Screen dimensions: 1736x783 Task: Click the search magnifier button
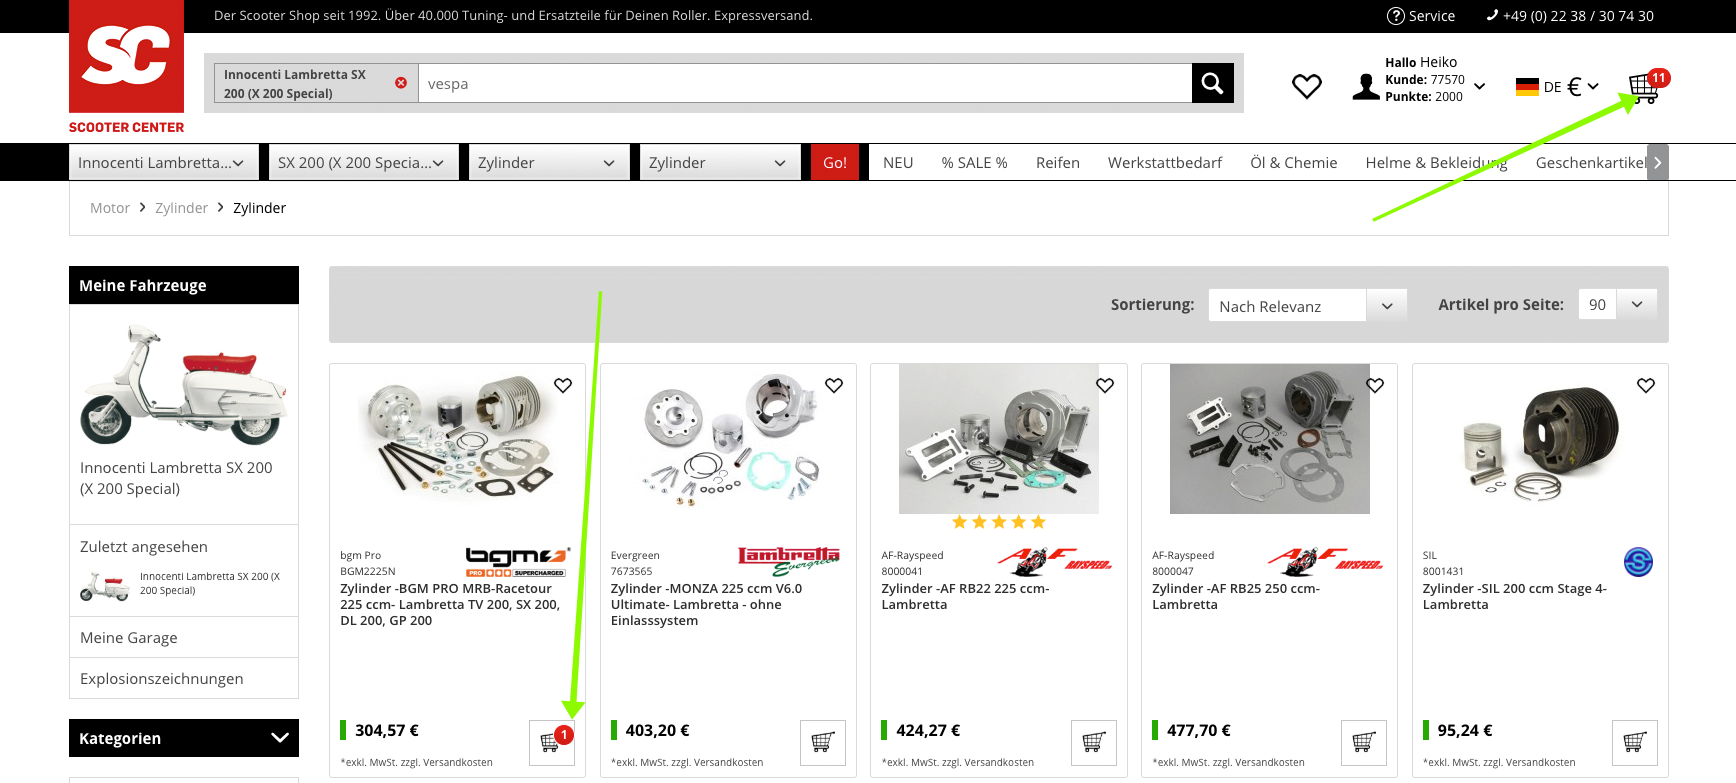pyautogui.click(x=1212, y=83)
